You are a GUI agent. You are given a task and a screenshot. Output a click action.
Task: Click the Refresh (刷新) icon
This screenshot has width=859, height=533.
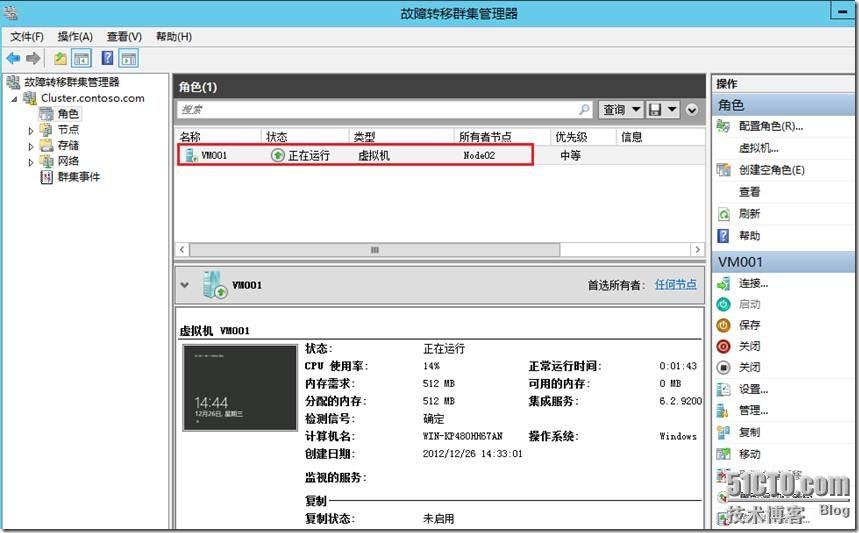pyautogui.click(x=724, y=214)
